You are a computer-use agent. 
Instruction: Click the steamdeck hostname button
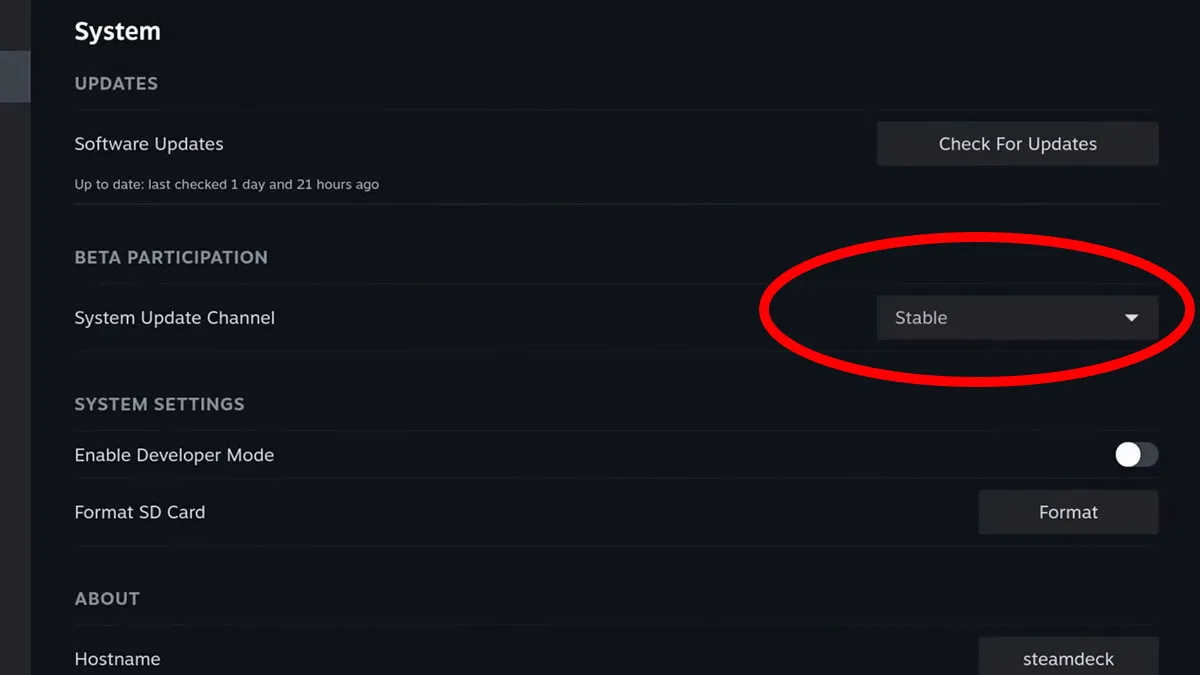click(1068, 659)
